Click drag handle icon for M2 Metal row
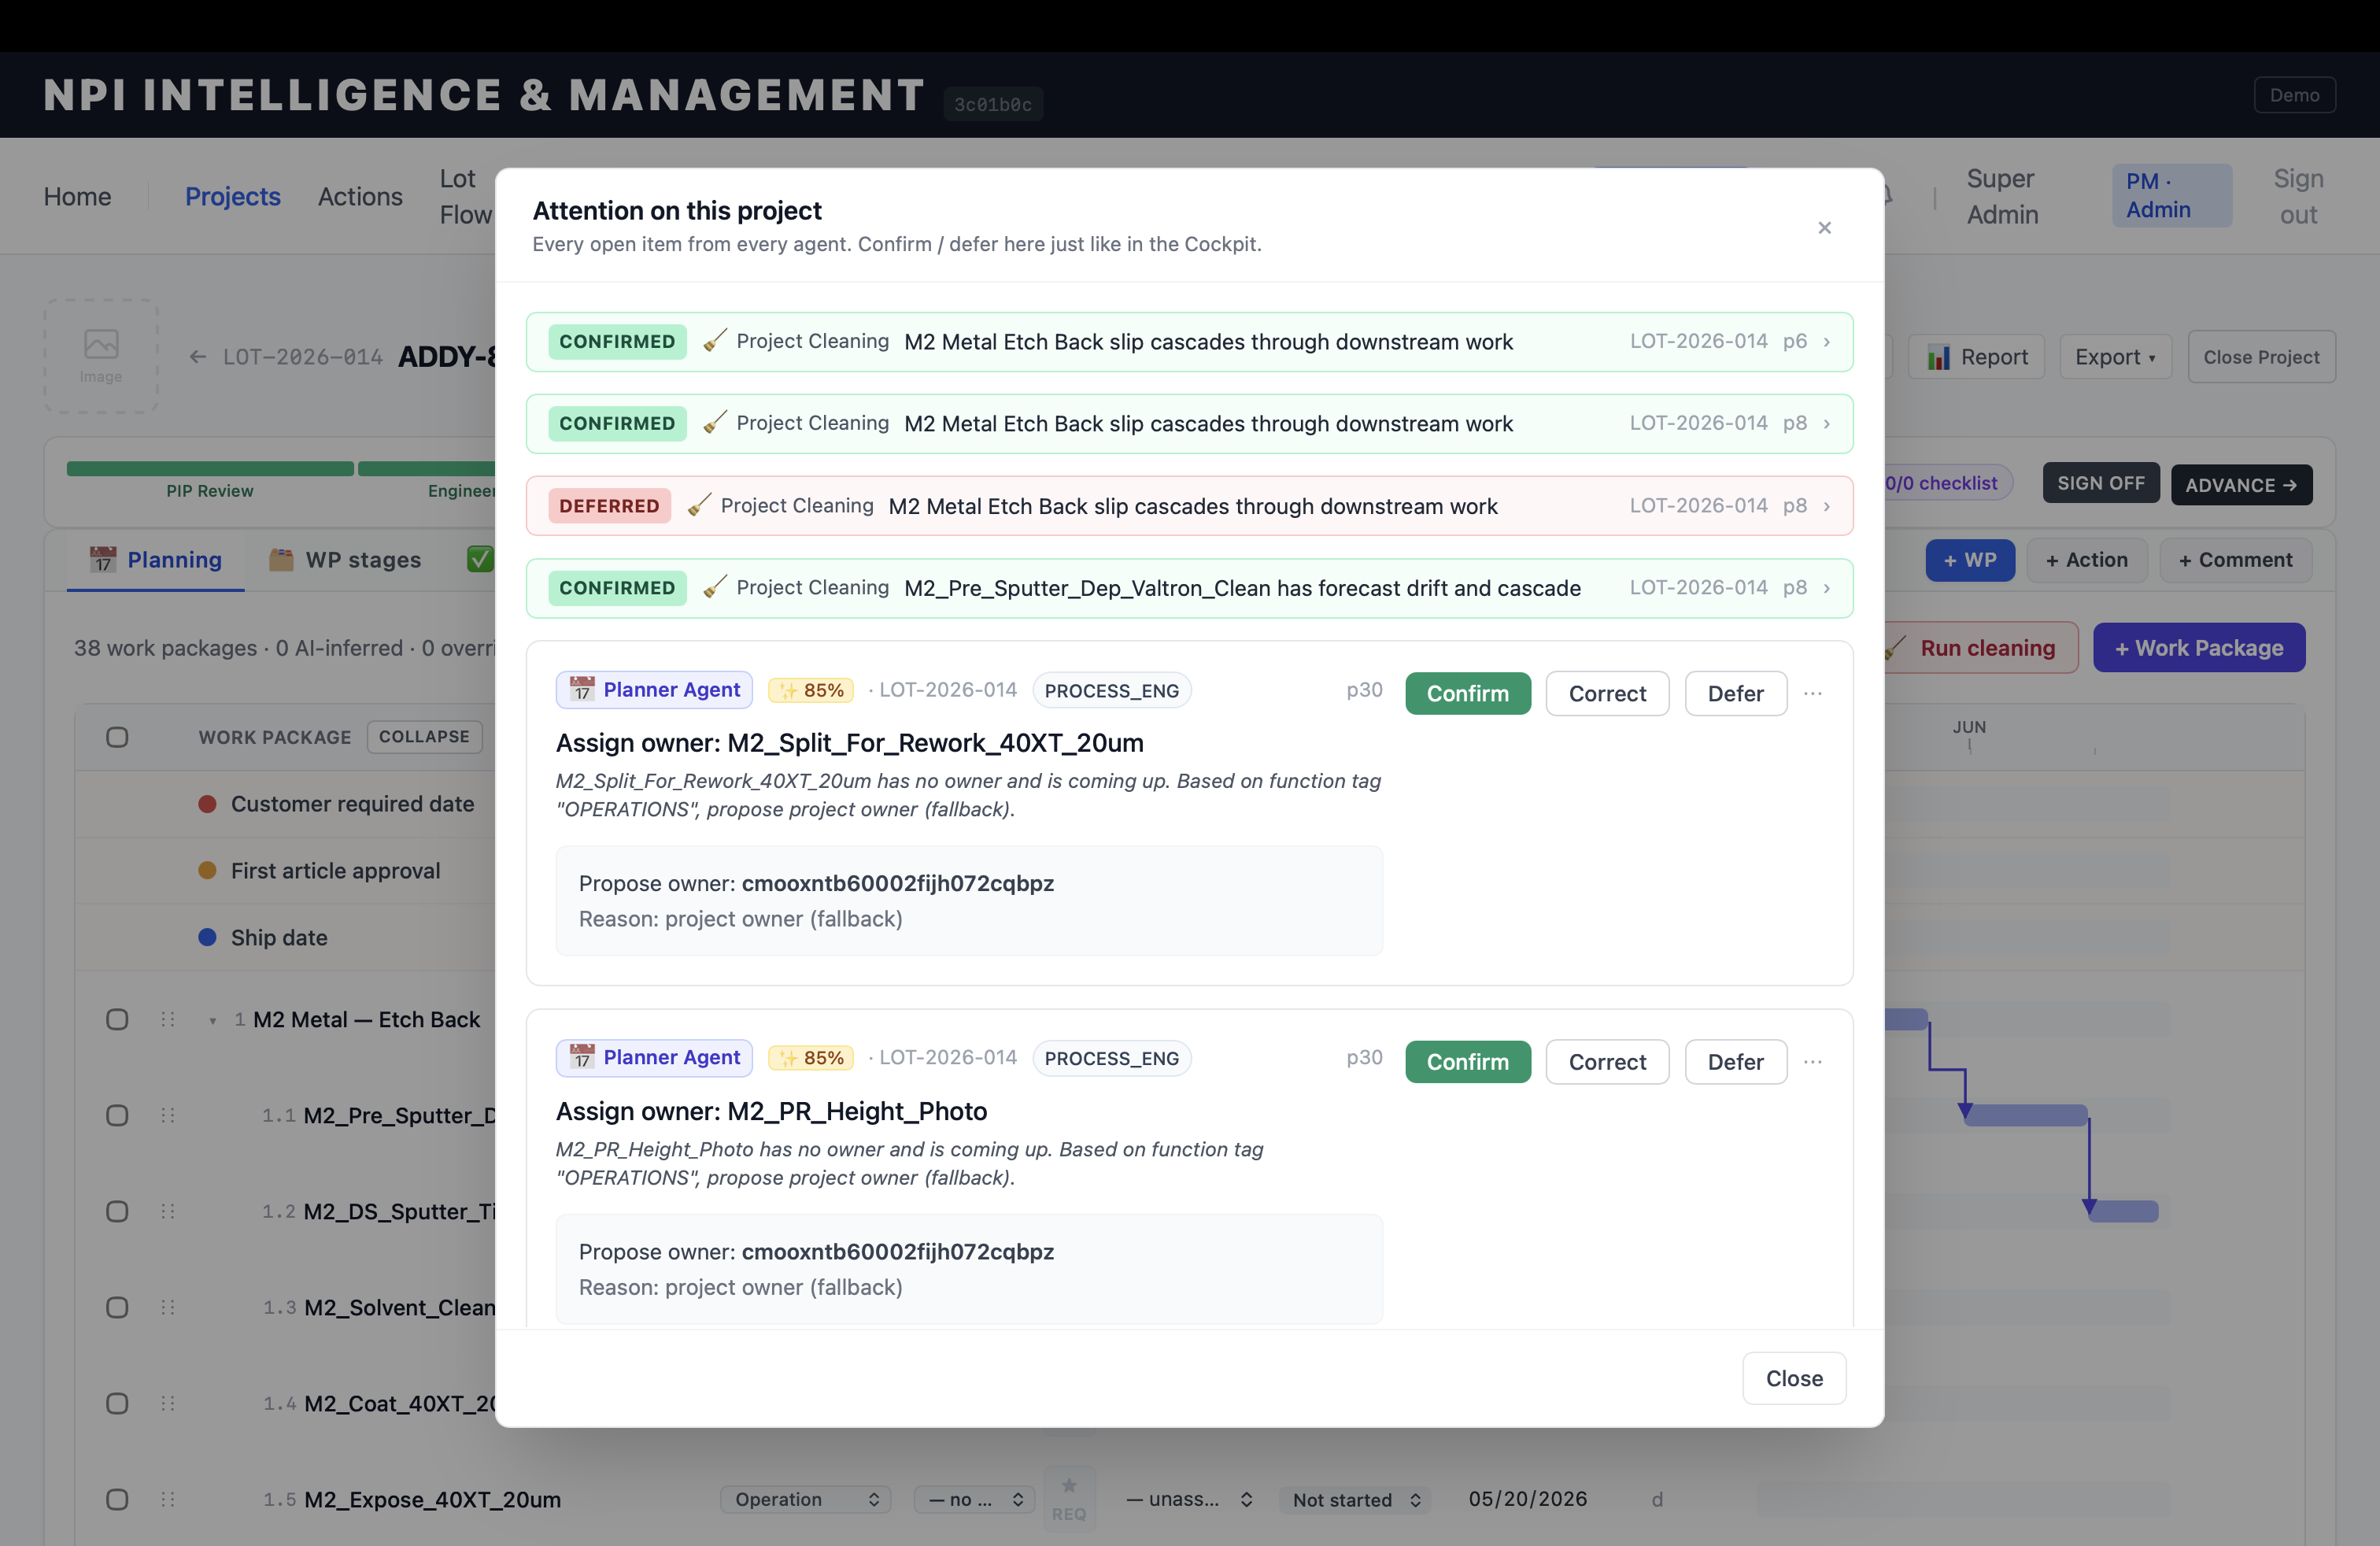This screenshot has height=1546, width=2380. pos(168,1019)
